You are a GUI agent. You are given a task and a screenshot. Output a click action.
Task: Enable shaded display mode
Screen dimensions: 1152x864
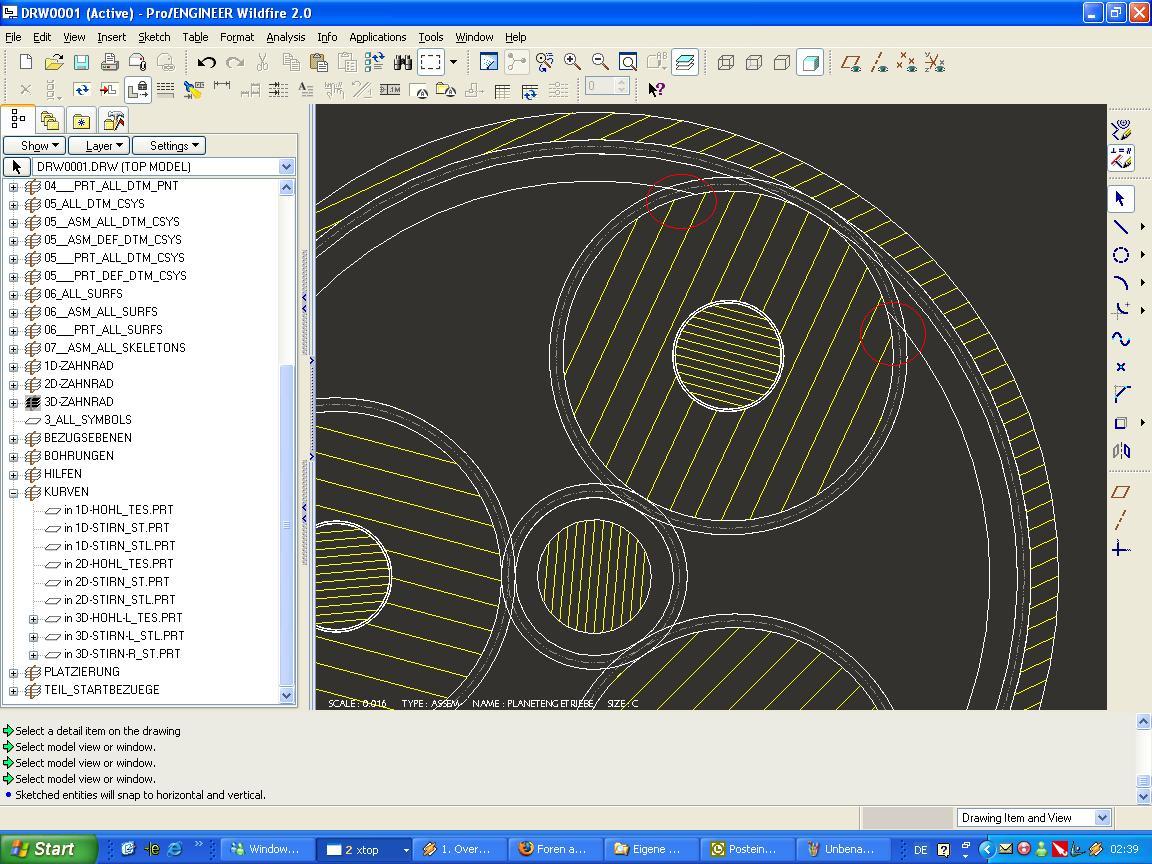click(x=810, y=62)
